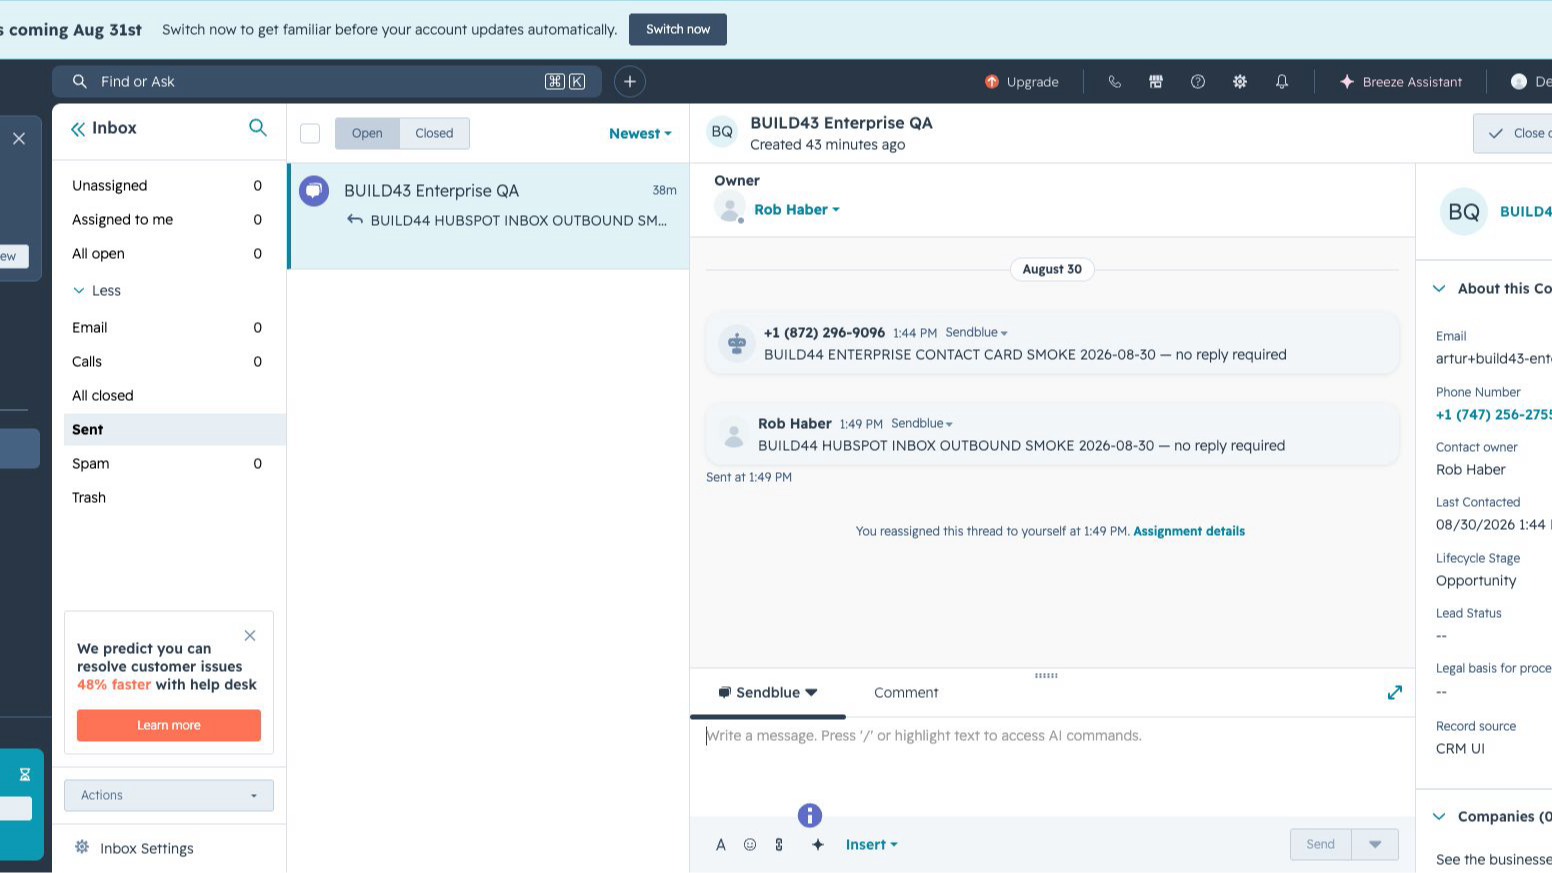Click the message text field
1552x873 pixels.
(1052, 765)
